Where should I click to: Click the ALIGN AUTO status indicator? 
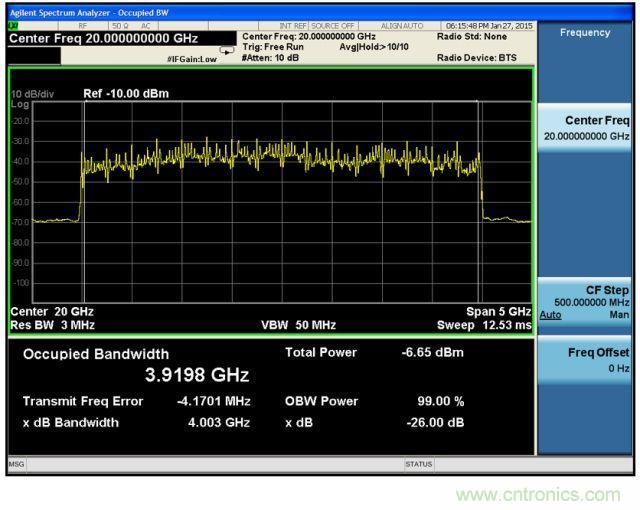pyautogui.click(x=403, y=27)
